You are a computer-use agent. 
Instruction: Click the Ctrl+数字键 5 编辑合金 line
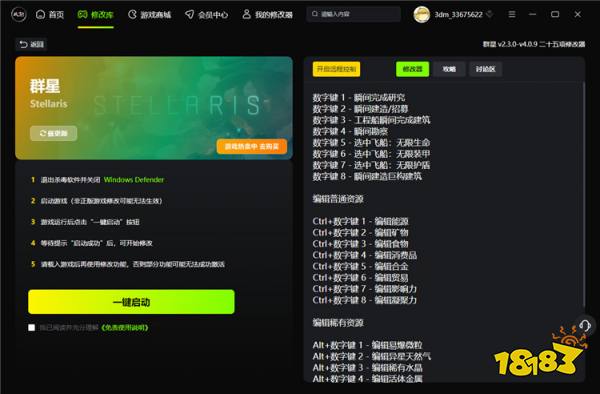[x=360, y=266]
